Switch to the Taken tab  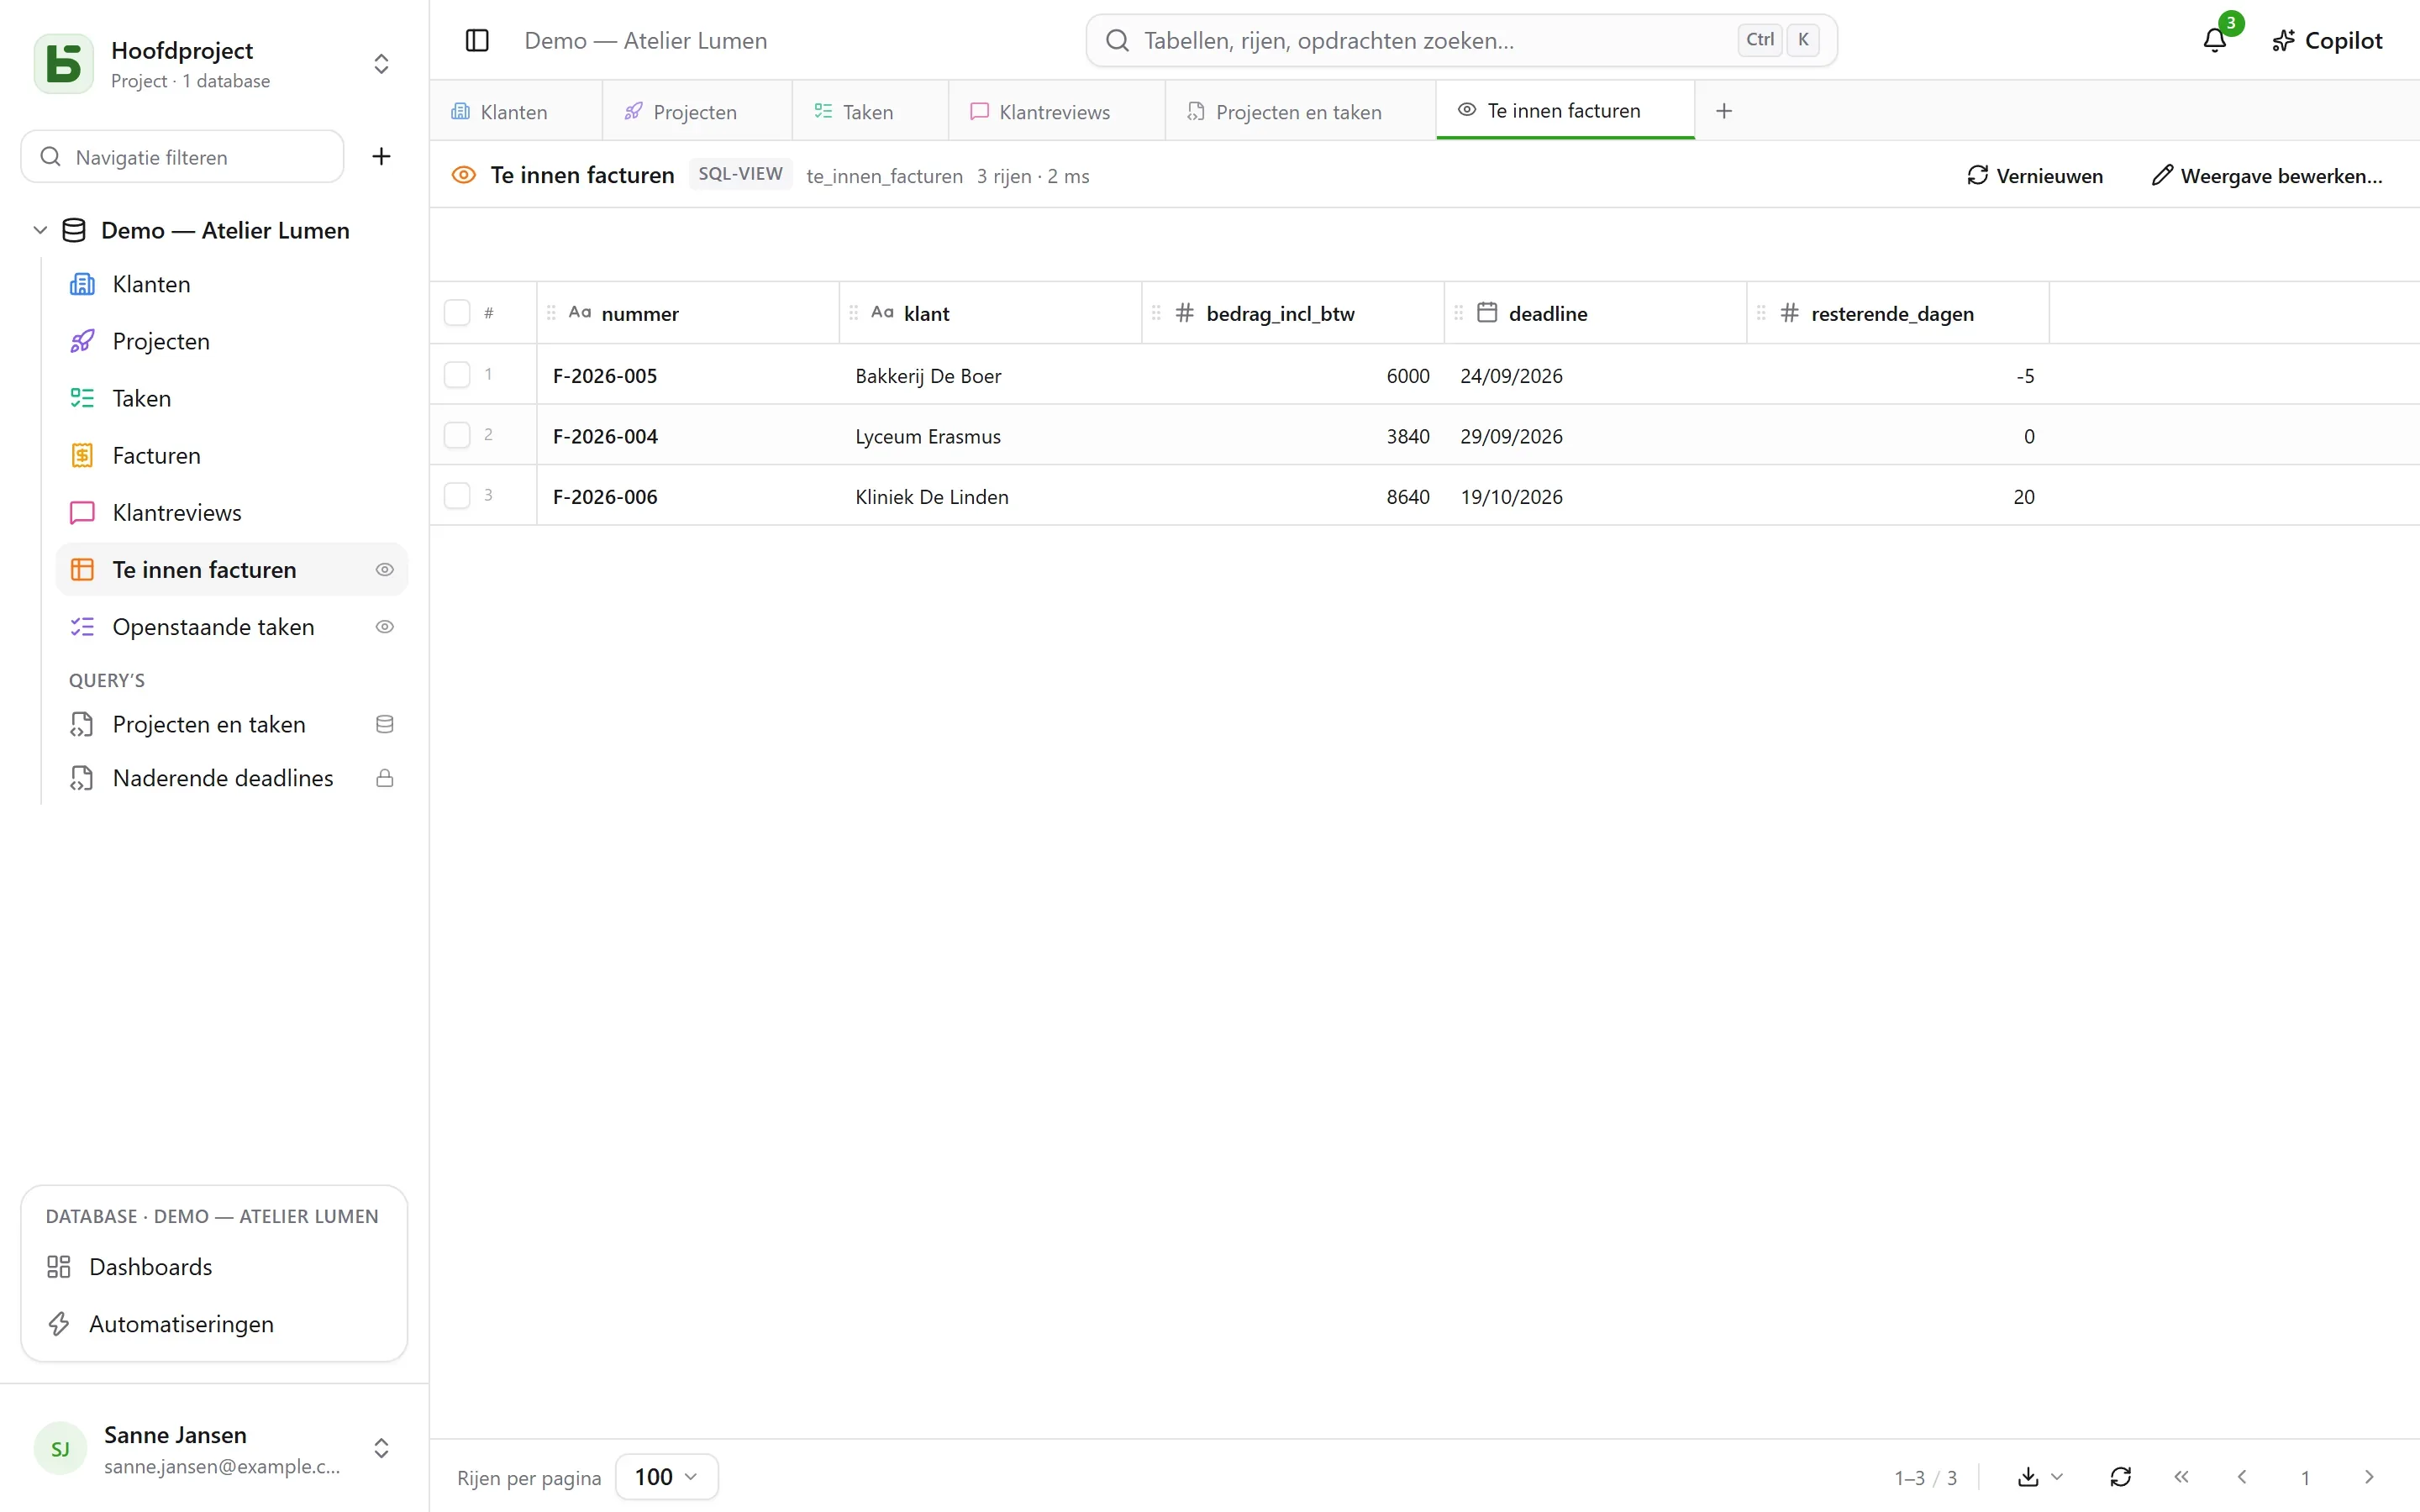[x=870, y=111]
